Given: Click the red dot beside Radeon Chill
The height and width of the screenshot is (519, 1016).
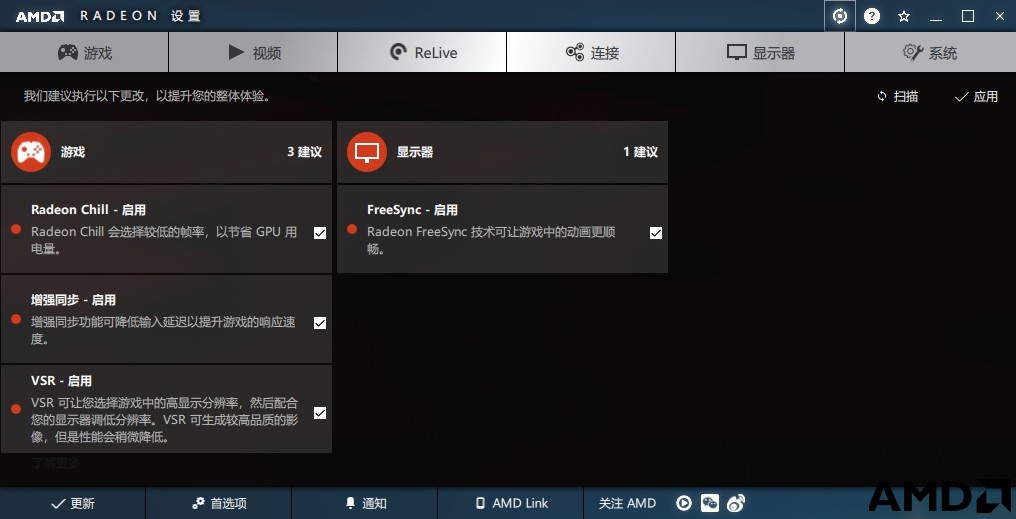Looking at the screenshot, I should point(16,229).
